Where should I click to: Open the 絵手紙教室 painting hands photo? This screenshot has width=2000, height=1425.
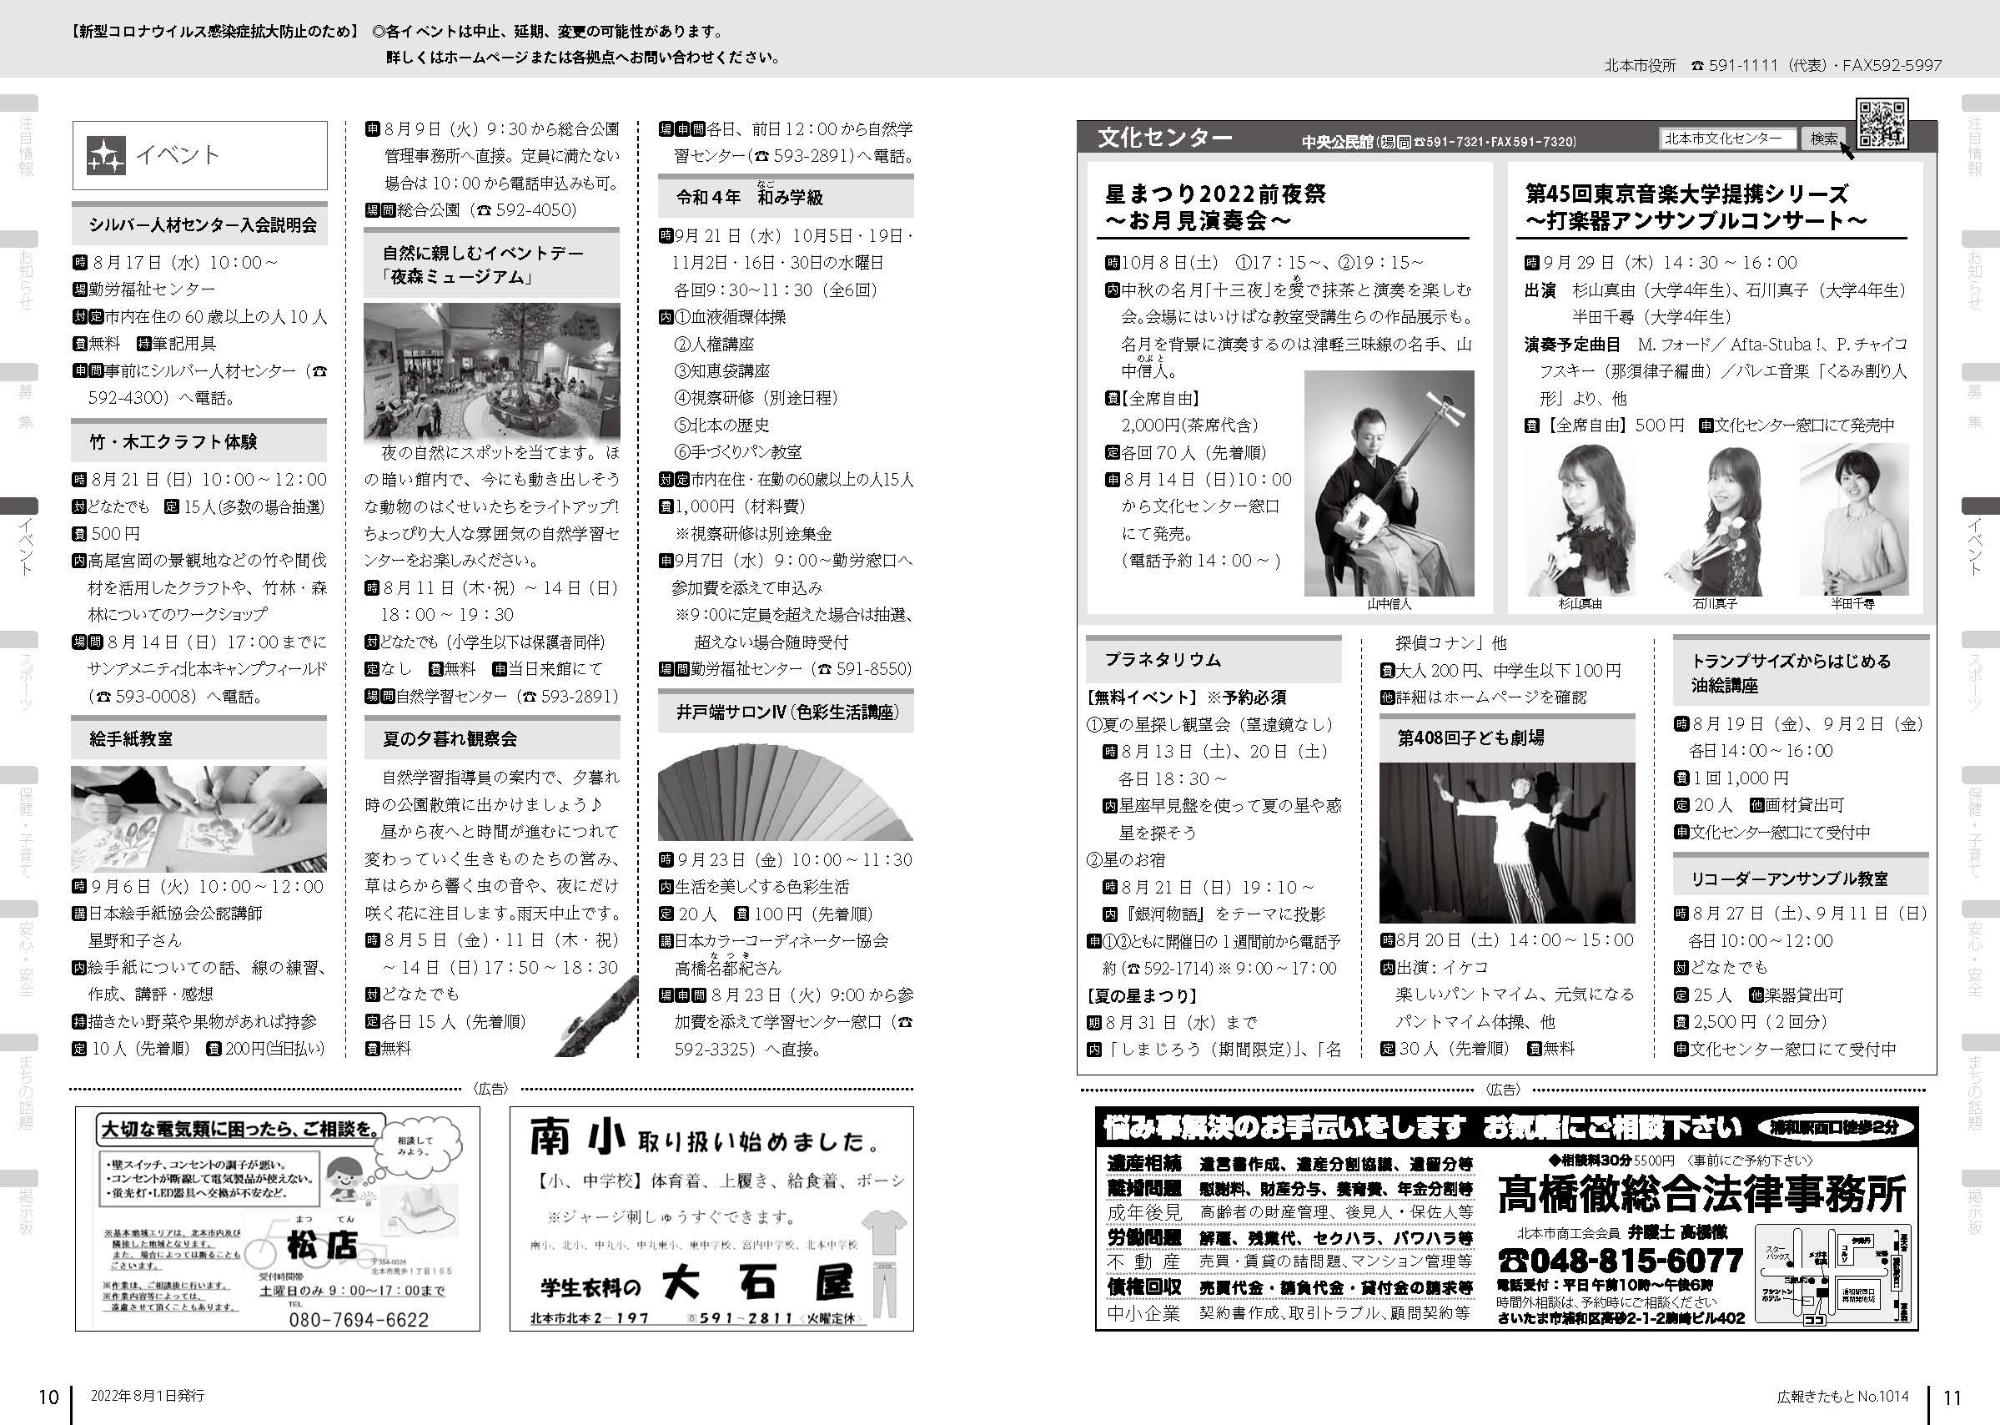tap(199, 819)
